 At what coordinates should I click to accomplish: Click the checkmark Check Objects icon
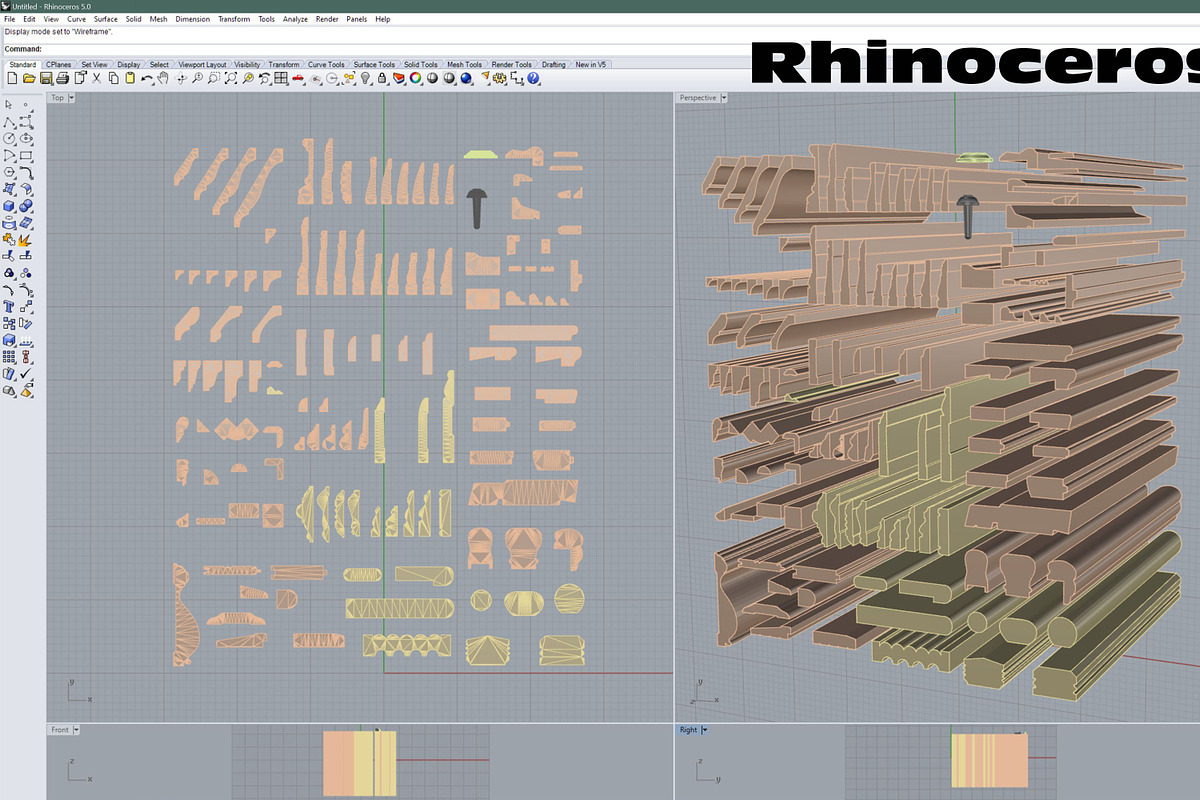coord(26,373)
